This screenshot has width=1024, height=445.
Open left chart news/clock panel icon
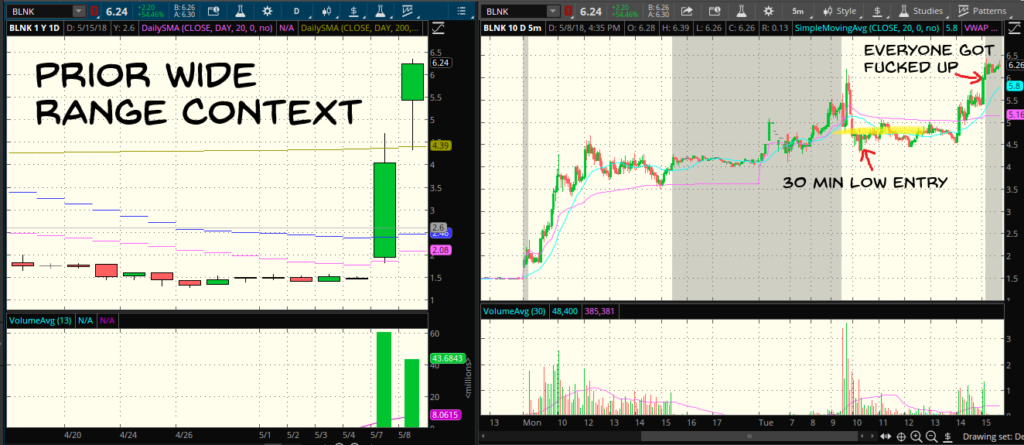tap(214, 11)
